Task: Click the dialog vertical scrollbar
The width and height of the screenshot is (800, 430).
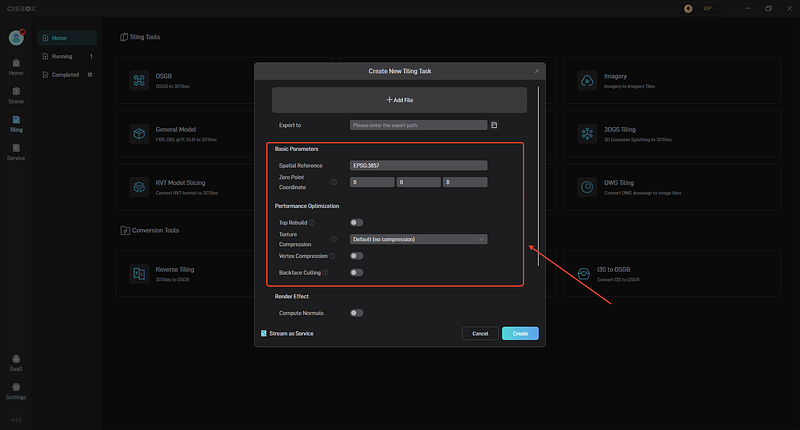Action: [538, 176]
